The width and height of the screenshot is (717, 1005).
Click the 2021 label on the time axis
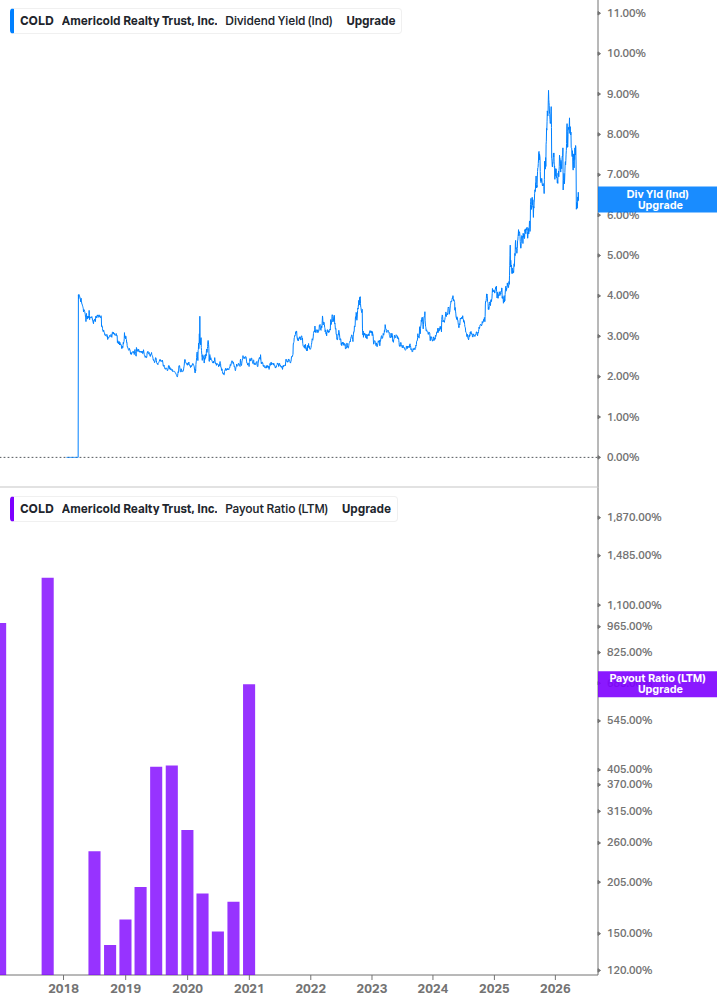click(249, 988)
